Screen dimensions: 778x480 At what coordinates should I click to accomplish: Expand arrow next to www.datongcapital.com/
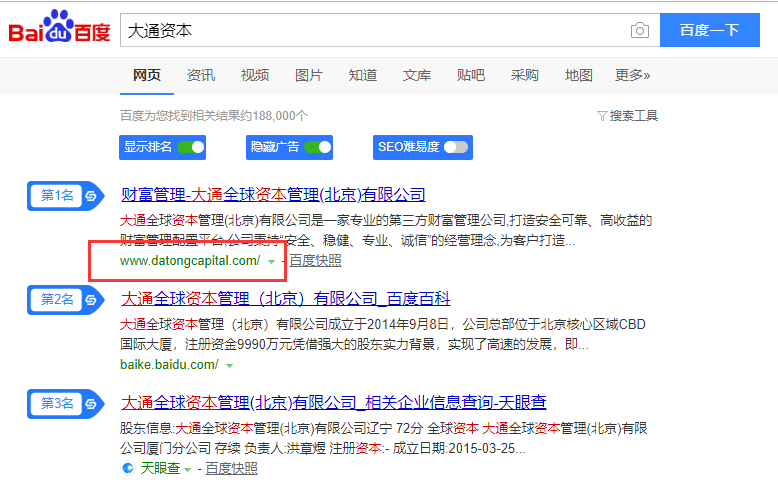coord(271,262)
